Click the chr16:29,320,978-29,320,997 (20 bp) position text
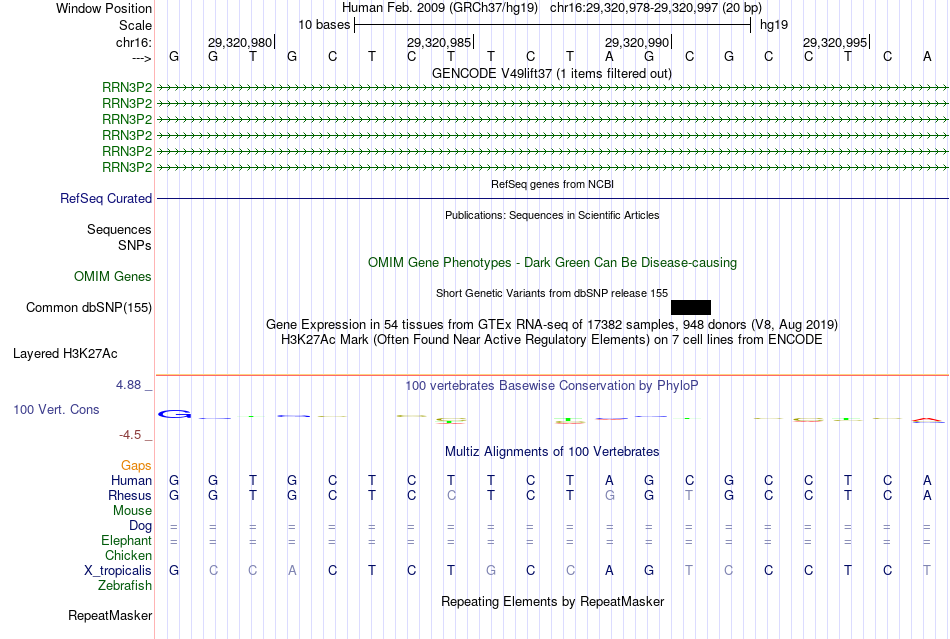 click(656, 8)
